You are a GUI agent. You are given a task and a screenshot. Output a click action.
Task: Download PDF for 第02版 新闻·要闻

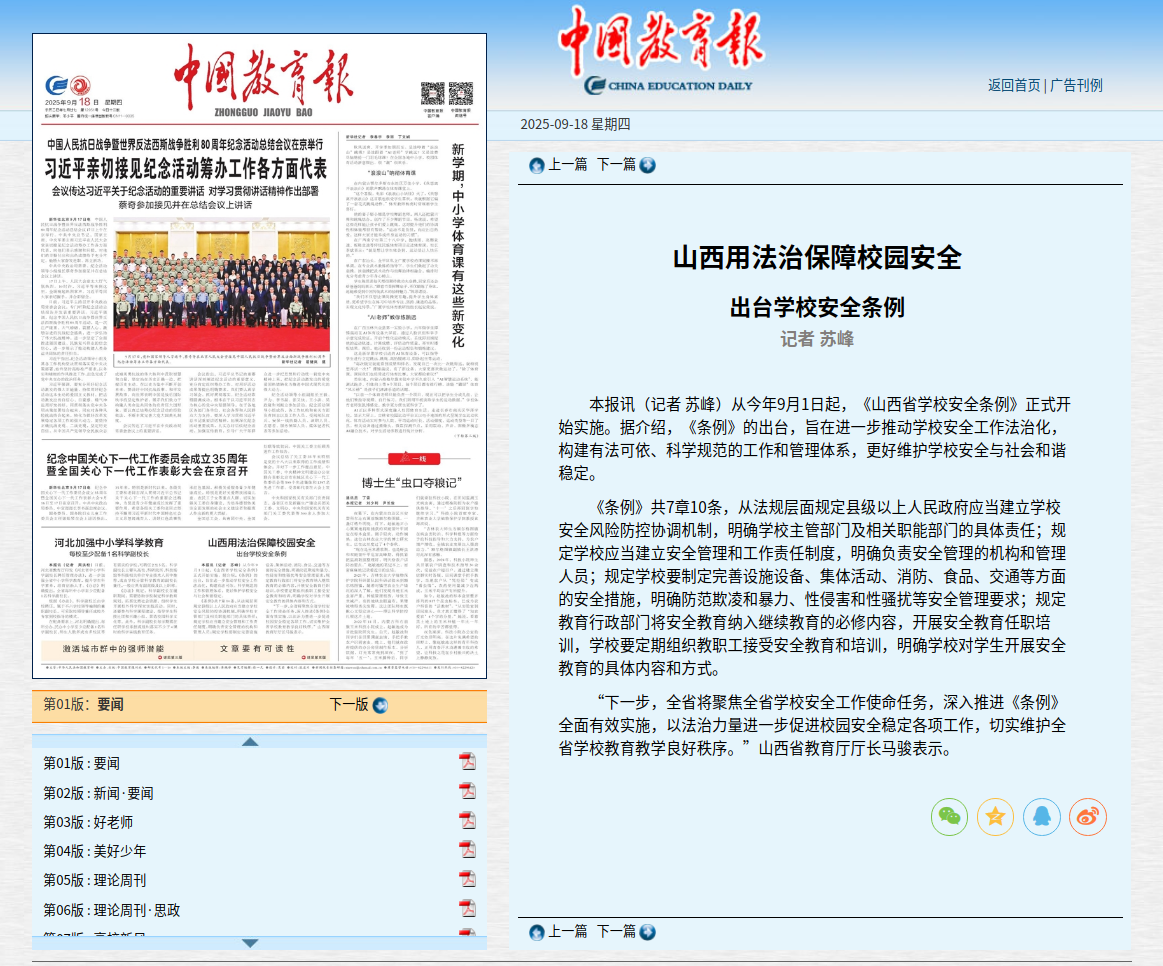click(x=467, y=792)
